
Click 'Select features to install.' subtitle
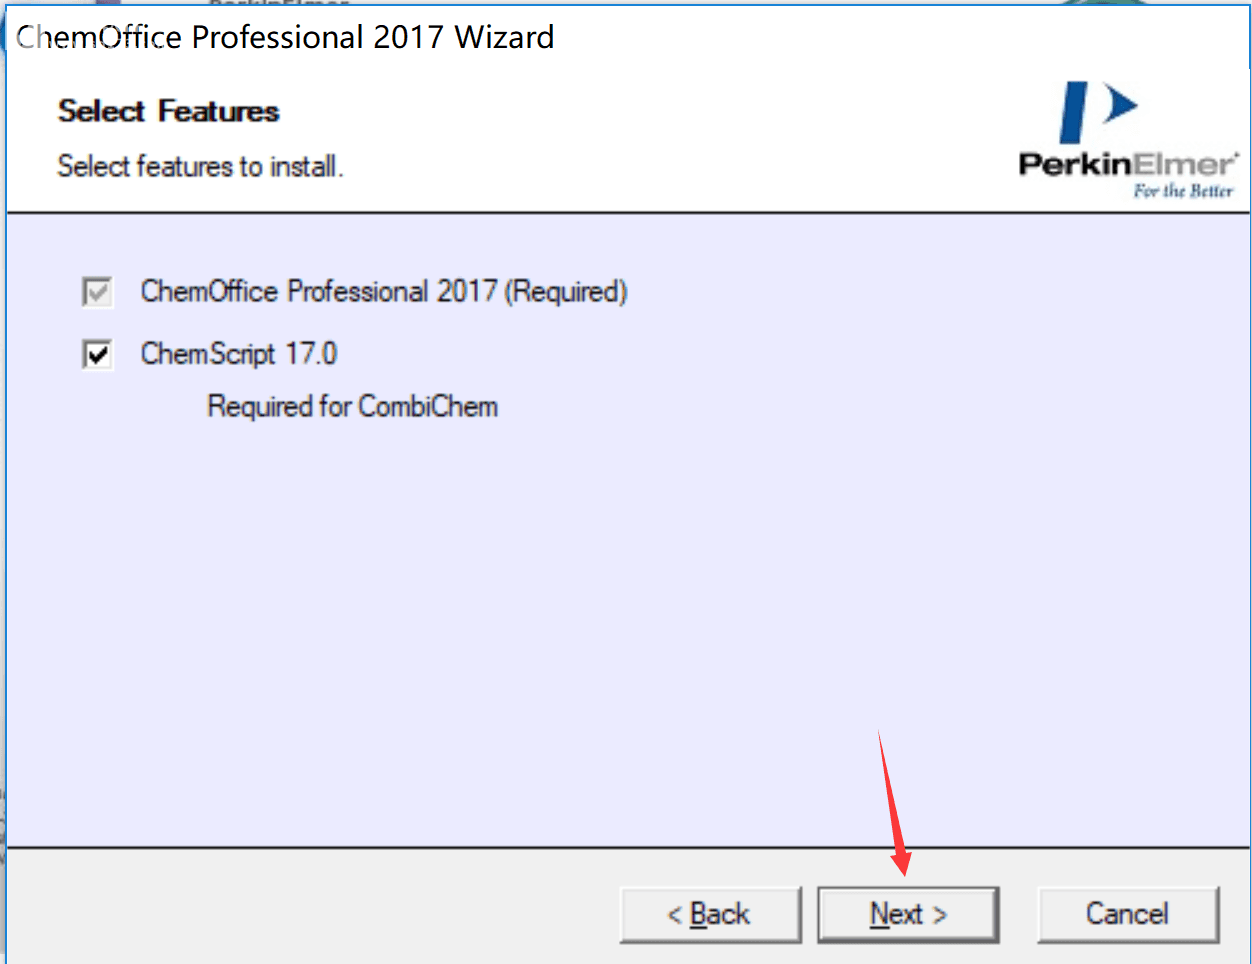[200, 166]
